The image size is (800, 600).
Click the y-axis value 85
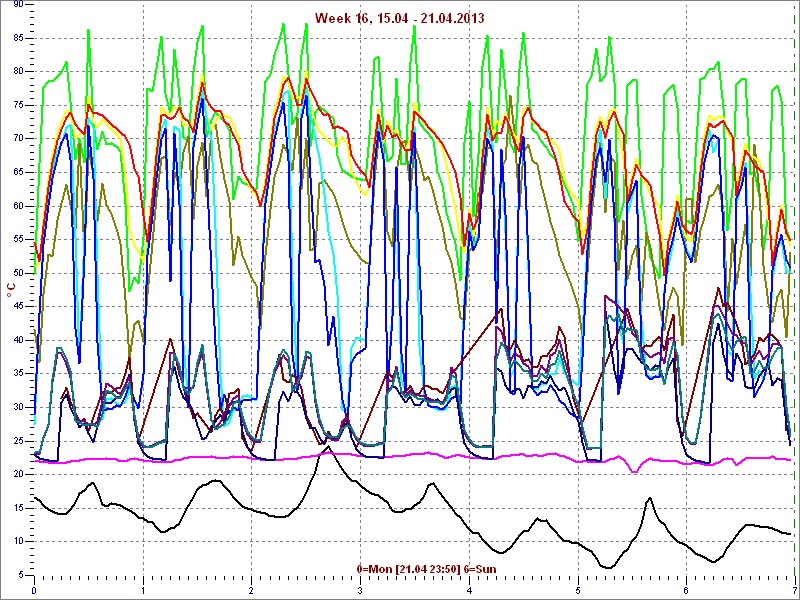pos(18,38)
